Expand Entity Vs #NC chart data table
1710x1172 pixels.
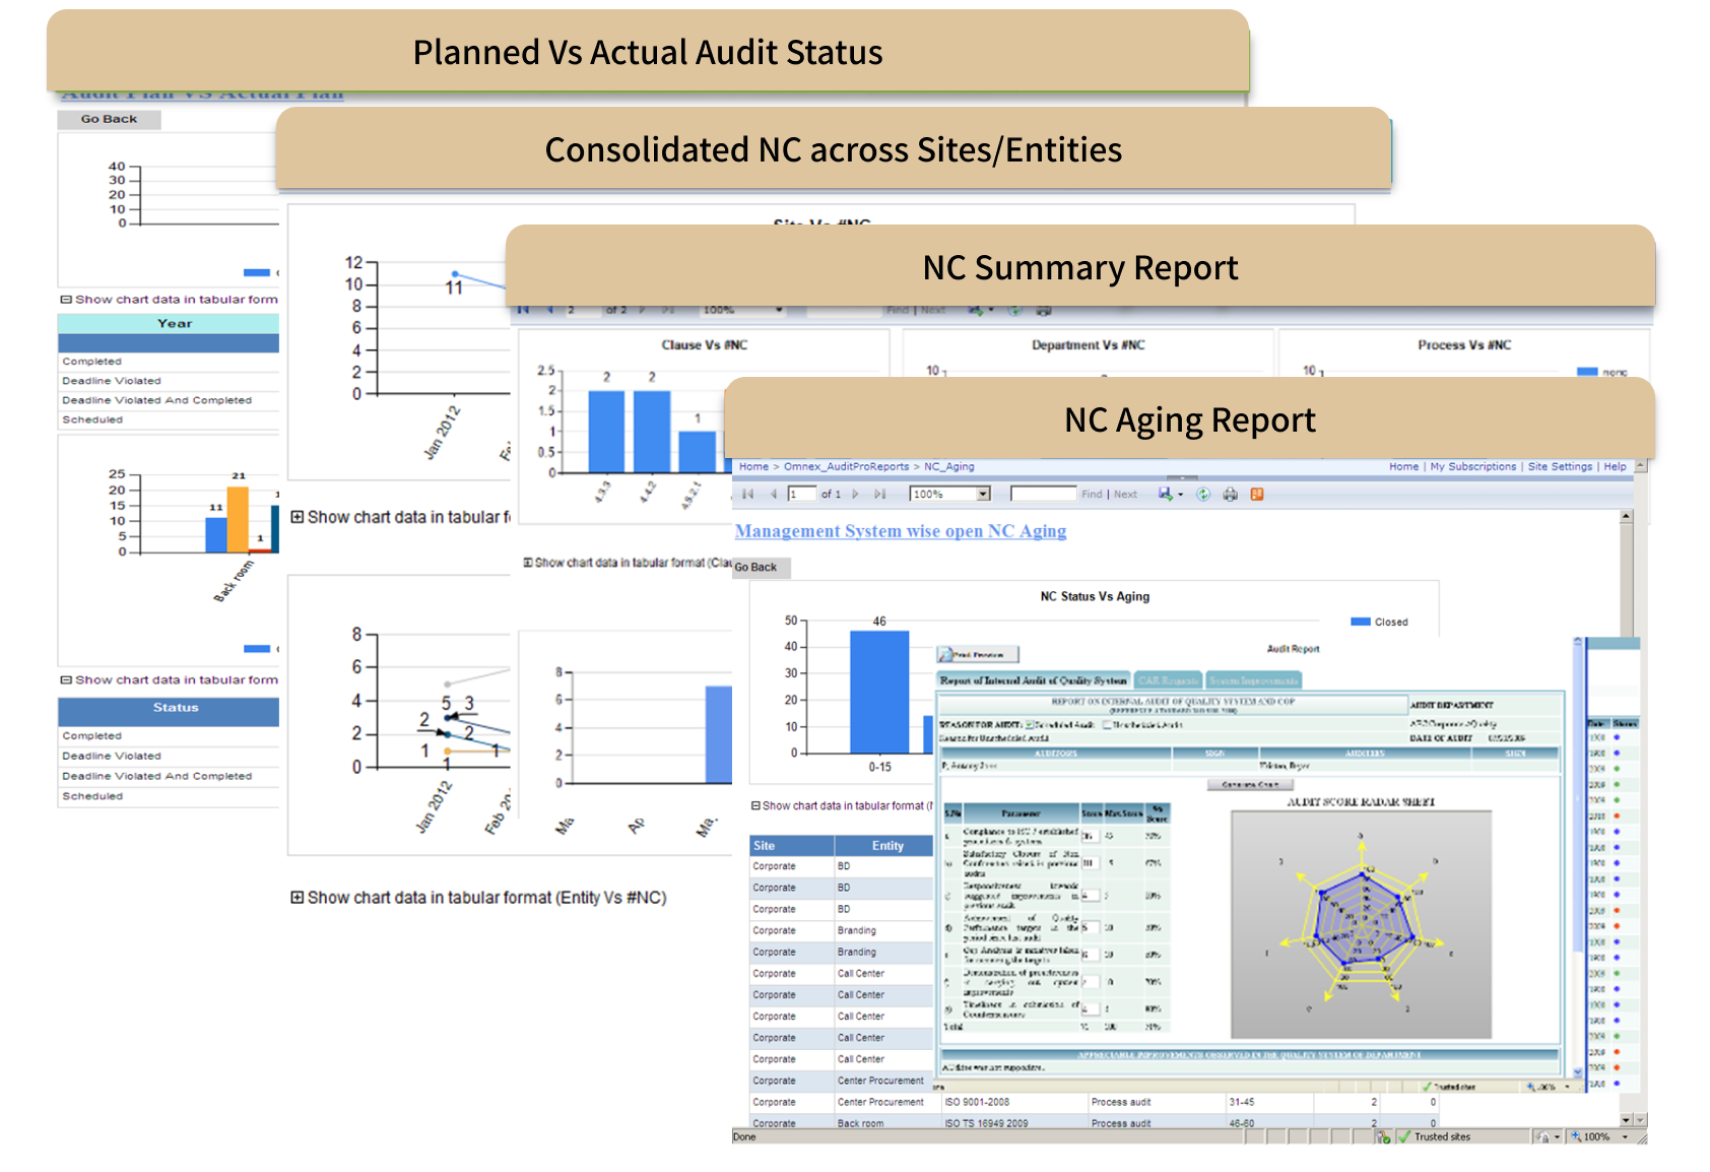pyautogui.click(x=297, y=897)
